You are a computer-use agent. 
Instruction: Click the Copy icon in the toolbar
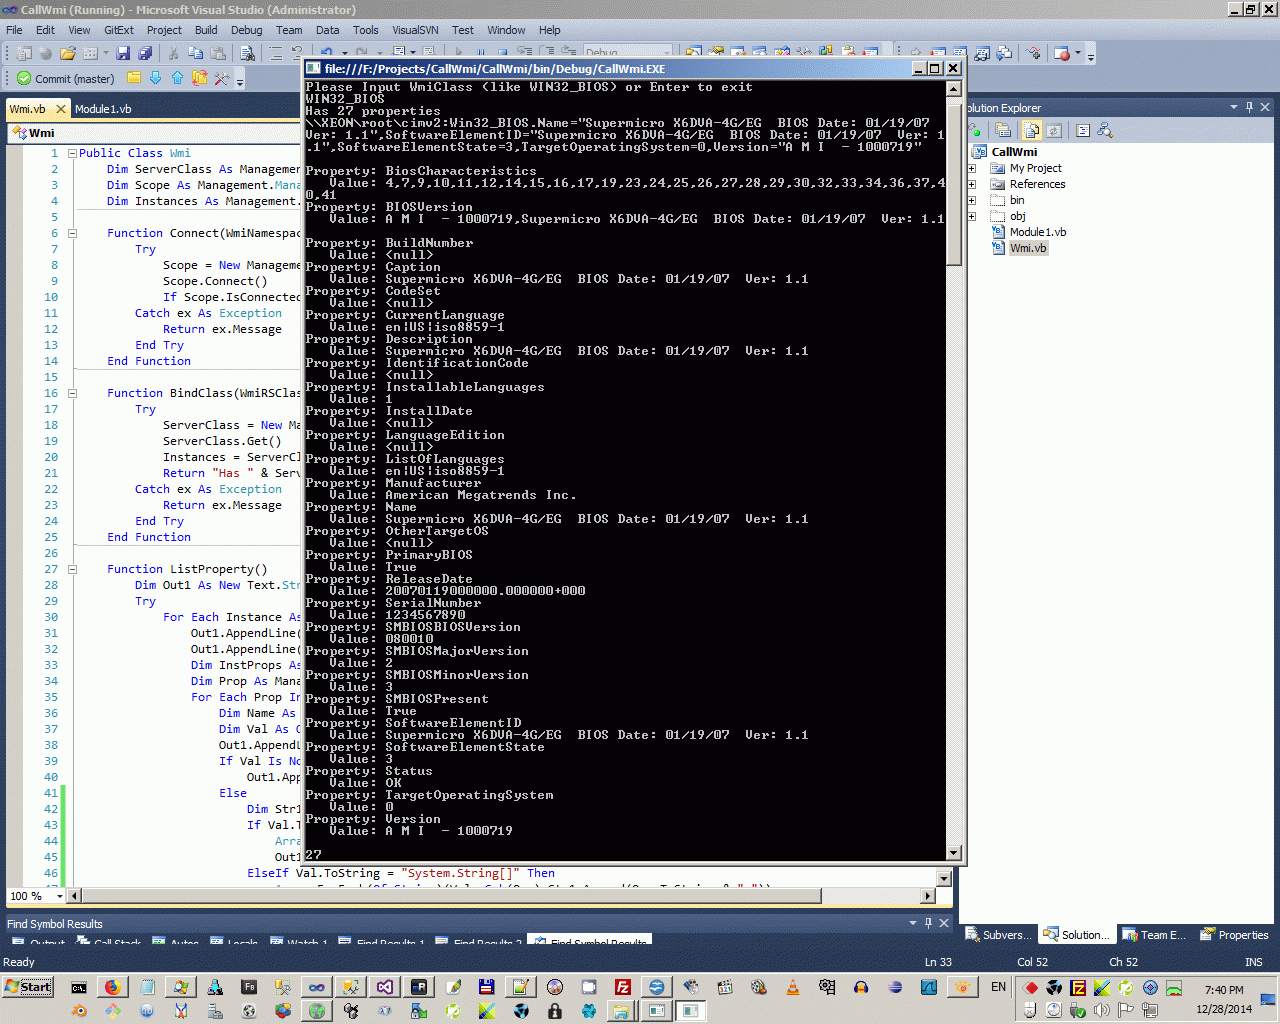click(196, 53)
